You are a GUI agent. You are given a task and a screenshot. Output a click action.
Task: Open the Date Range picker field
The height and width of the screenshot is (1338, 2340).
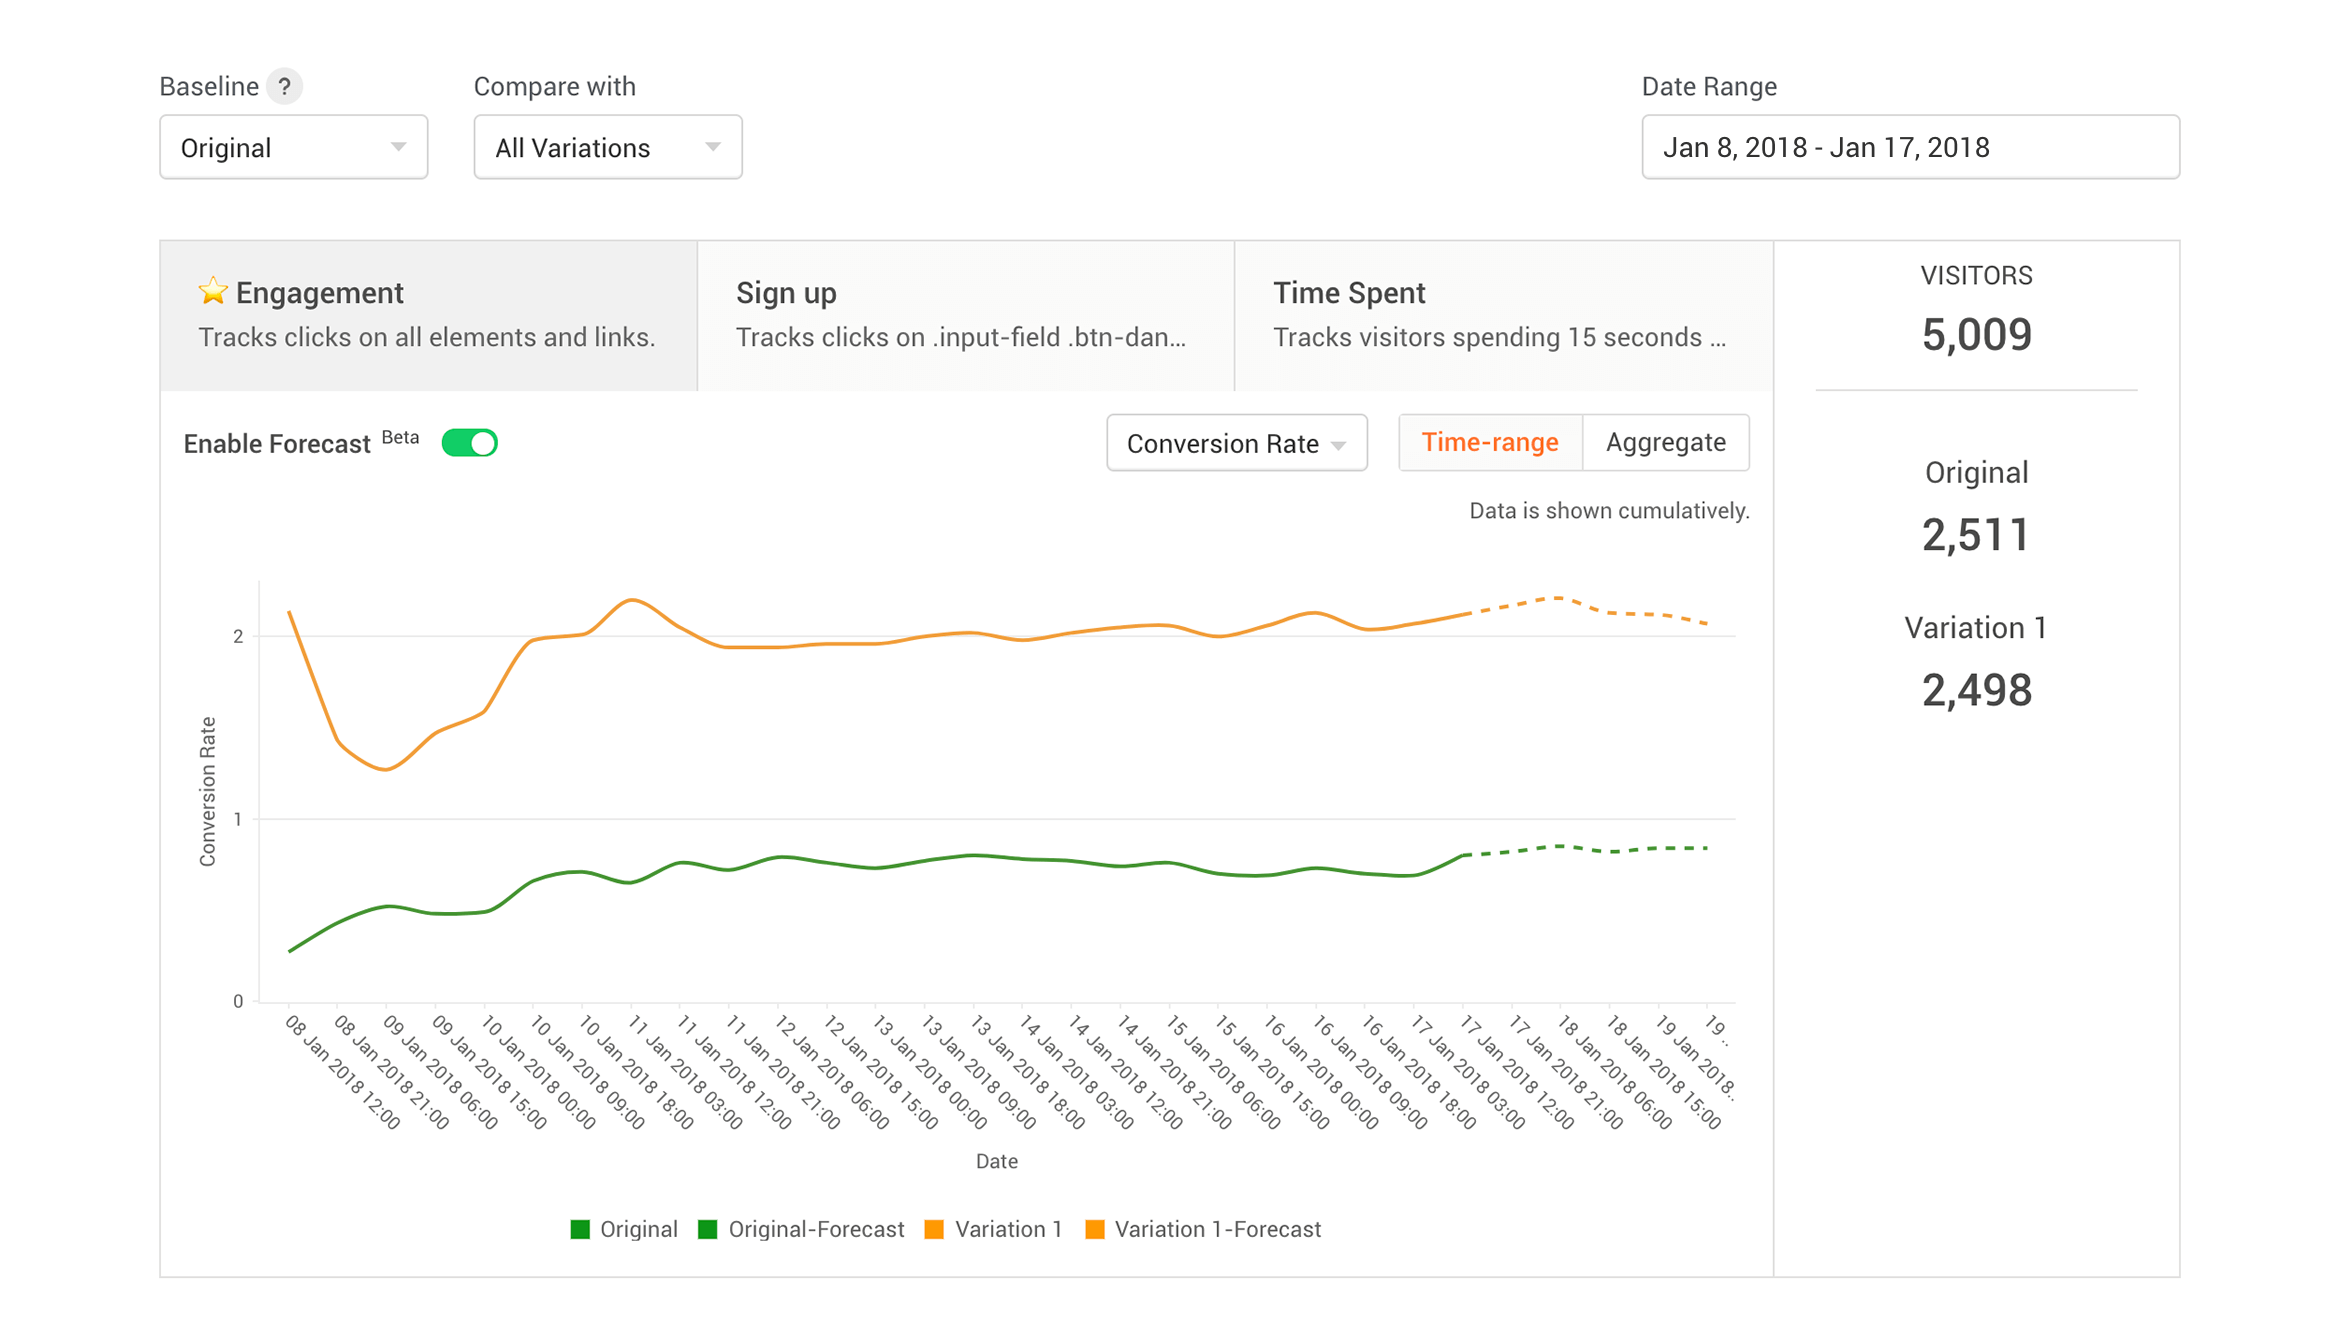(1908, 147)
